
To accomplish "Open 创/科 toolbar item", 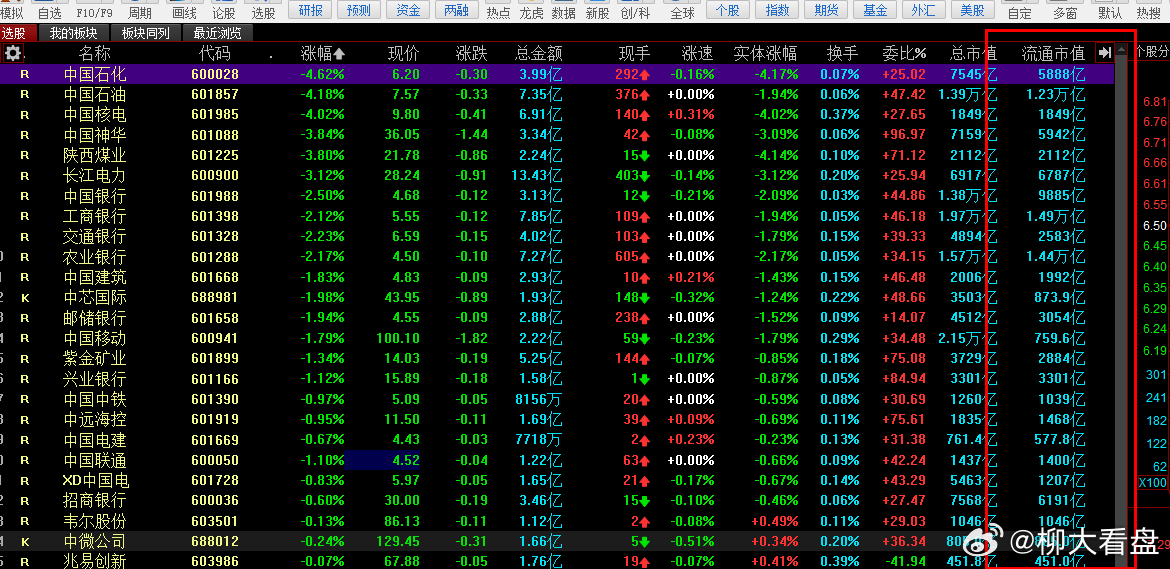I will [x=635, y=13].
